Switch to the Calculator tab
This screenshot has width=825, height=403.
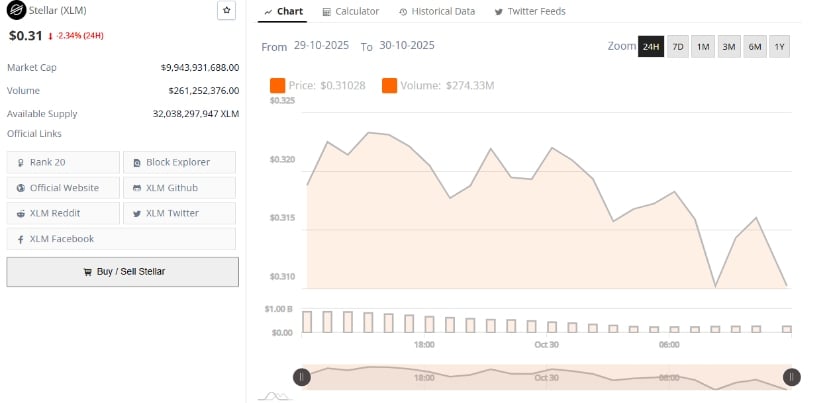click(x=350, y=11)
